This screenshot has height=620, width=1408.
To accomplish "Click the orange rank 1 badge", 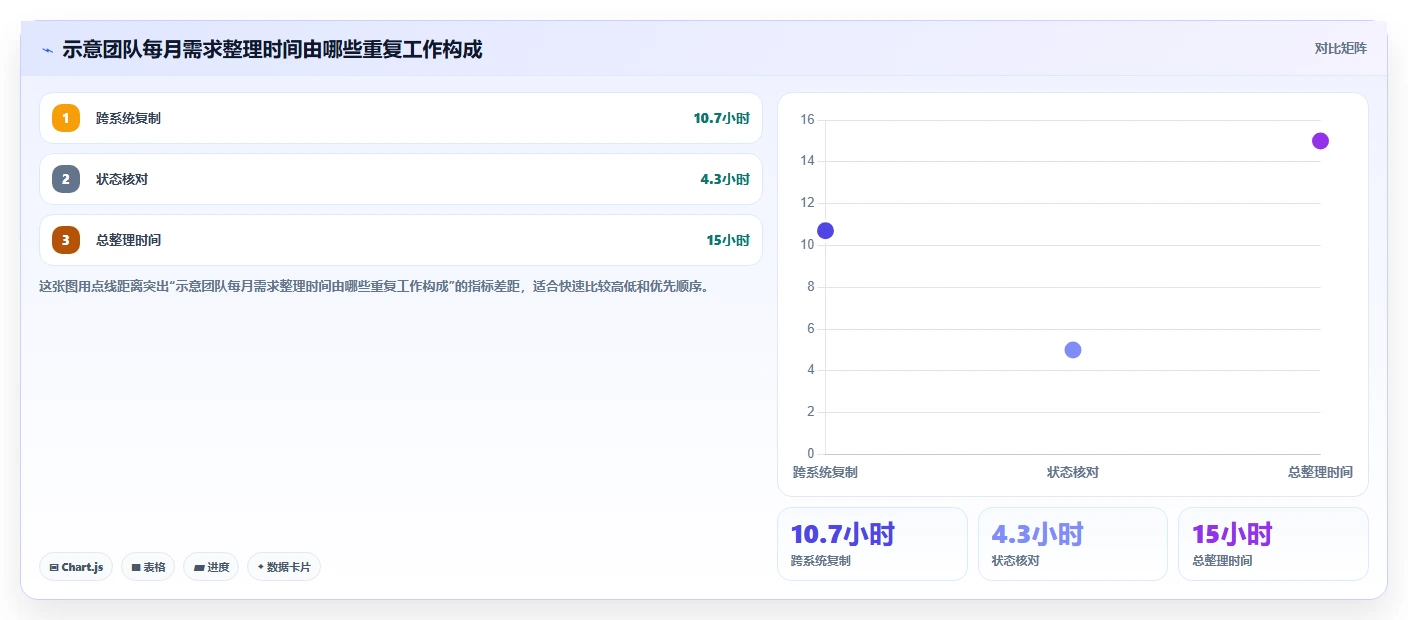I will (66, 118).
